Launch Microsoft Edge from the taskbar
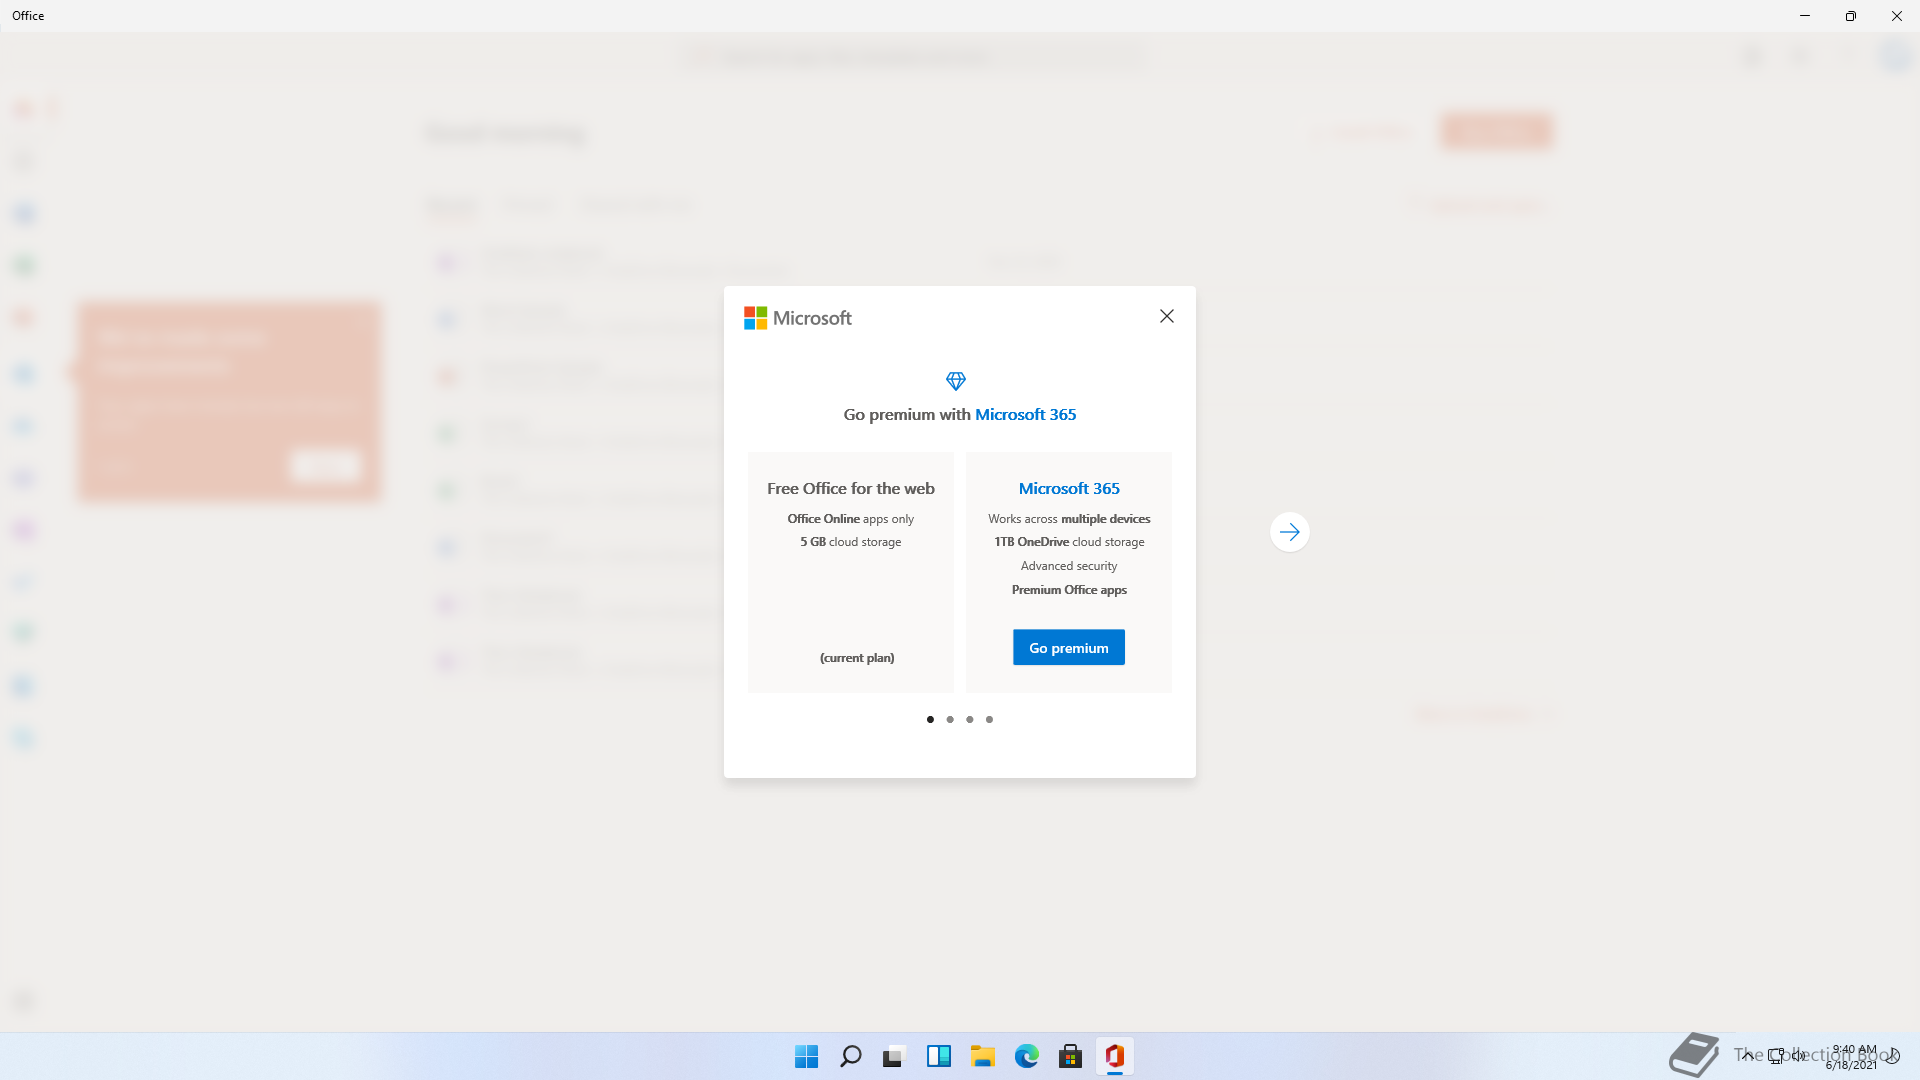The image size is (1920, 1080). point(1026,1056)
